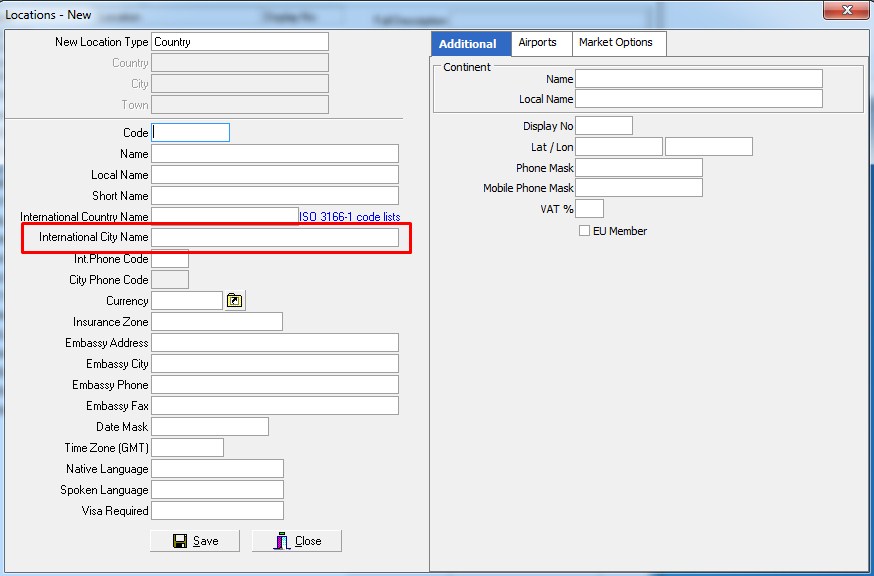Click the Phone Mask field
874x576 pixels.
pos(638,168)
